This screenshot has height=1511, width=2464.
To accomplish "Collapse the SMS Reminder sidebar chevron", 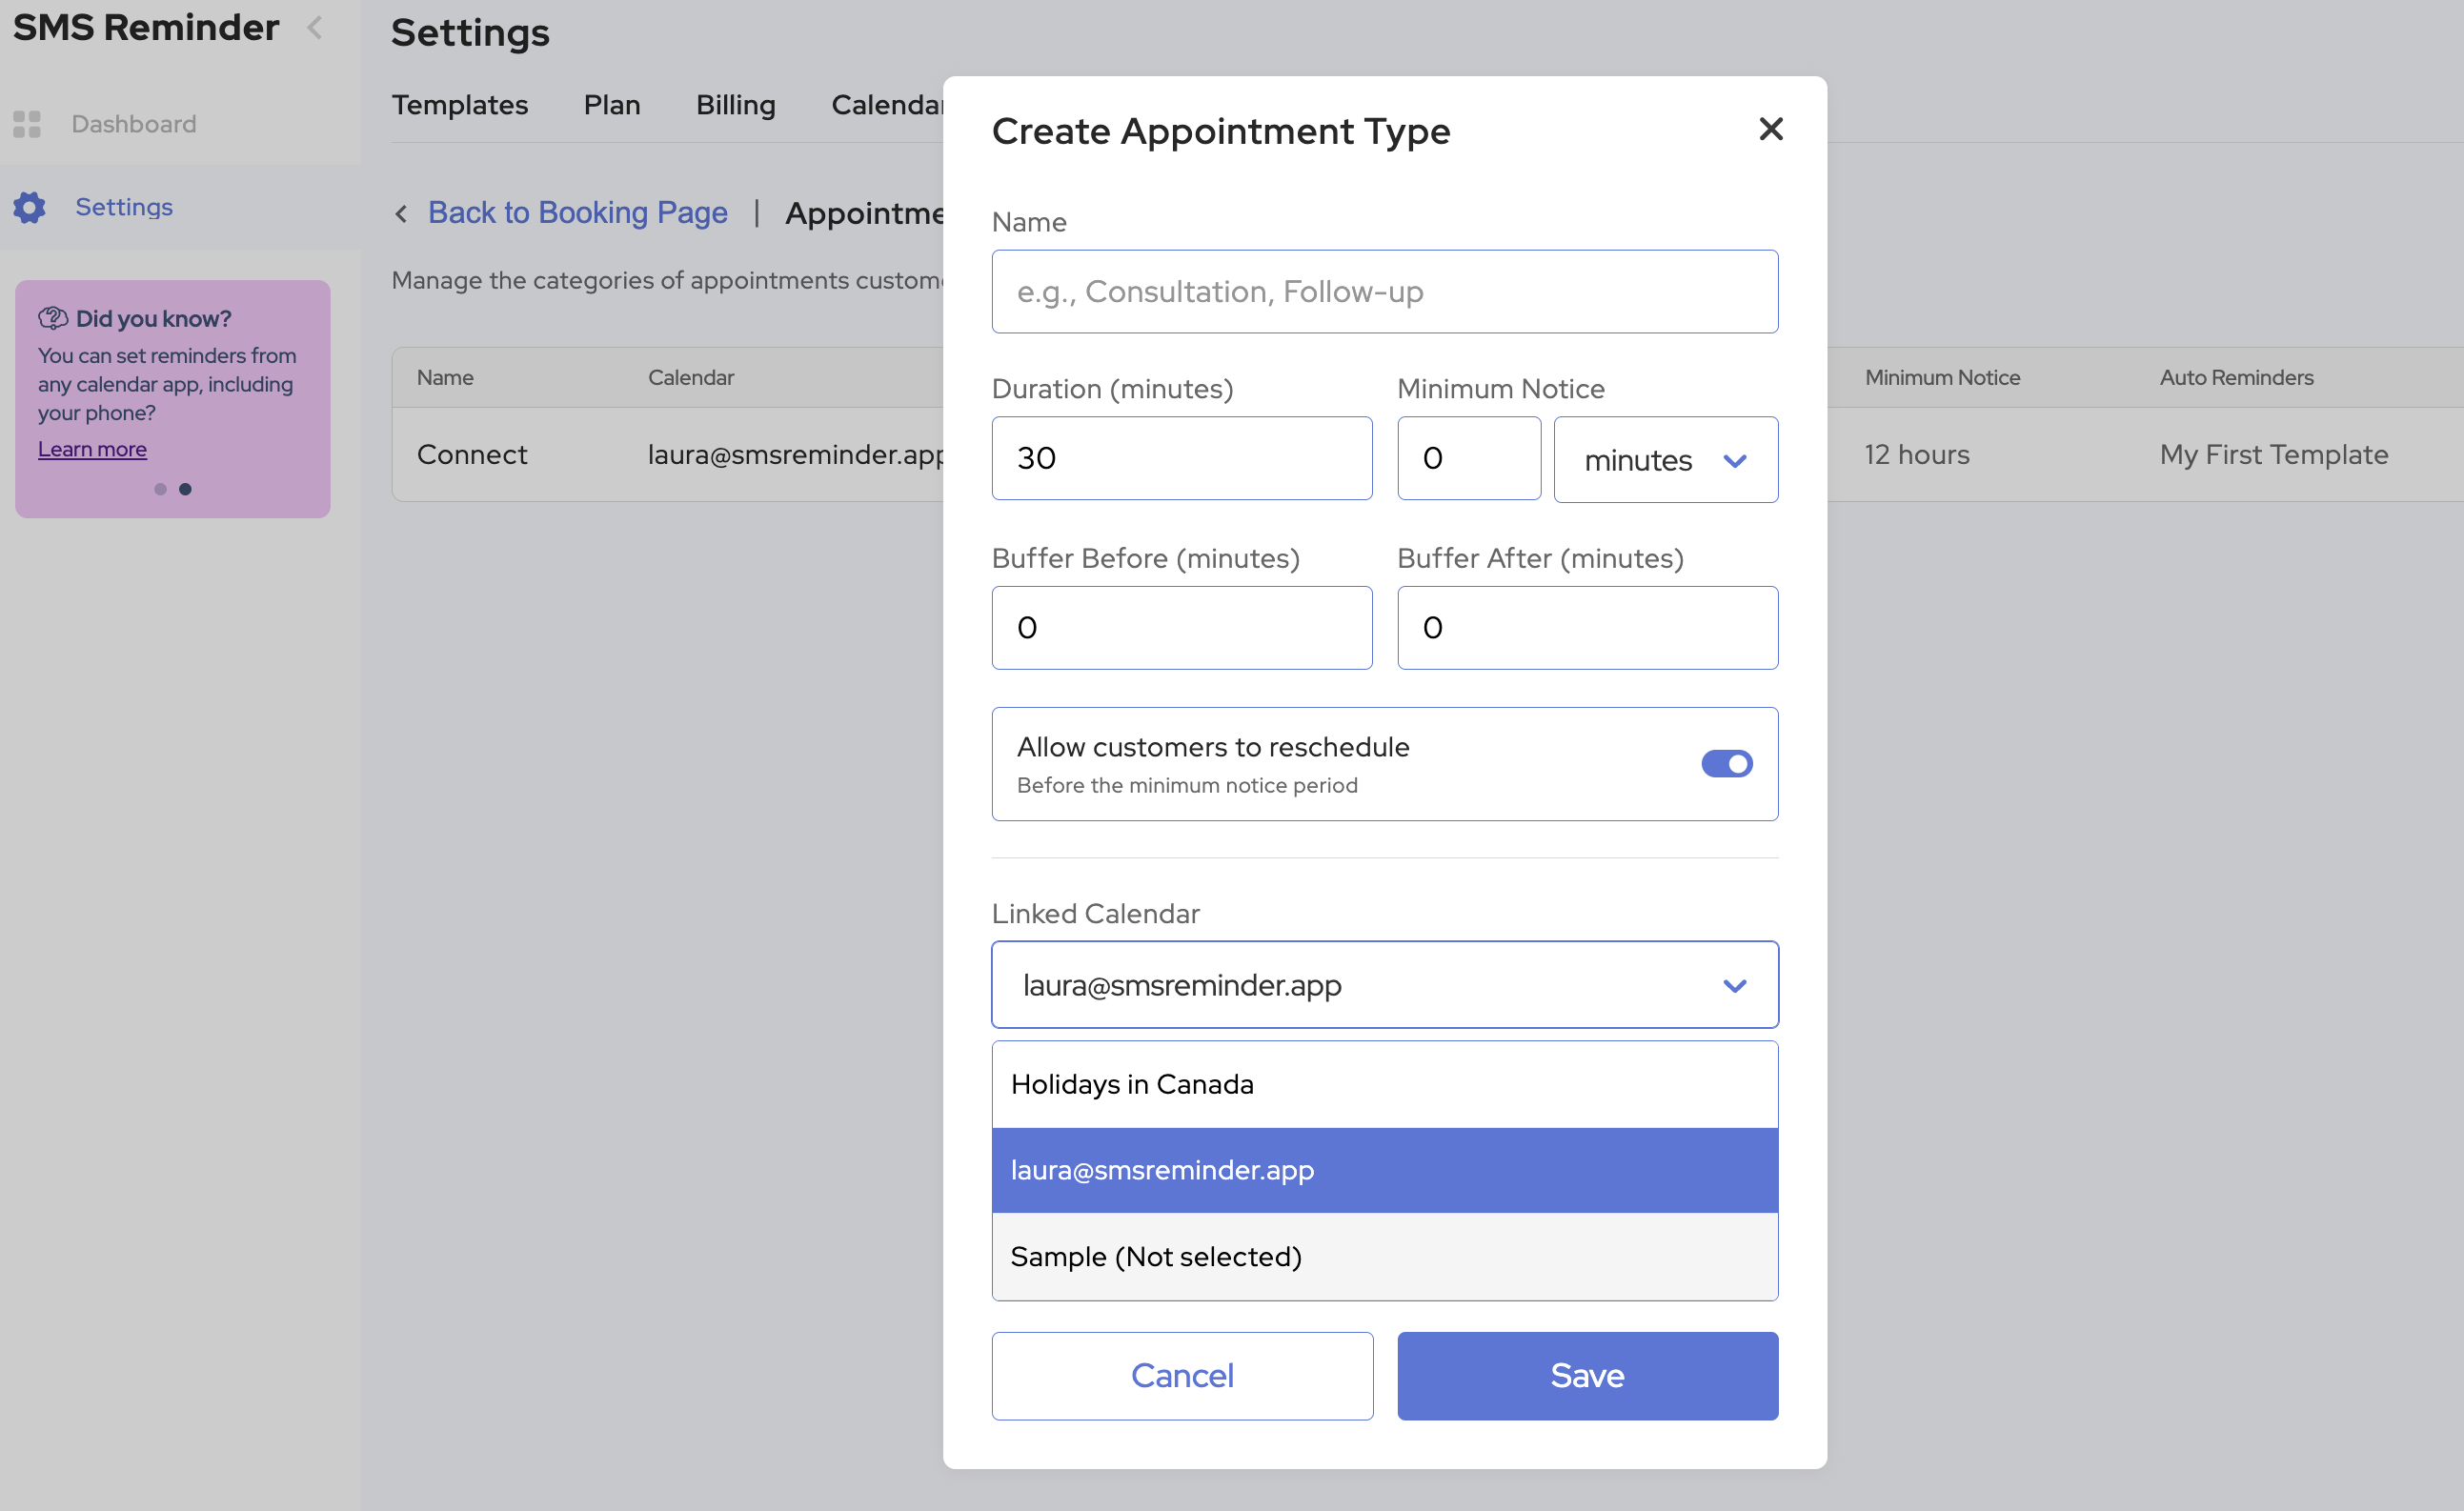I will (315, 28).
